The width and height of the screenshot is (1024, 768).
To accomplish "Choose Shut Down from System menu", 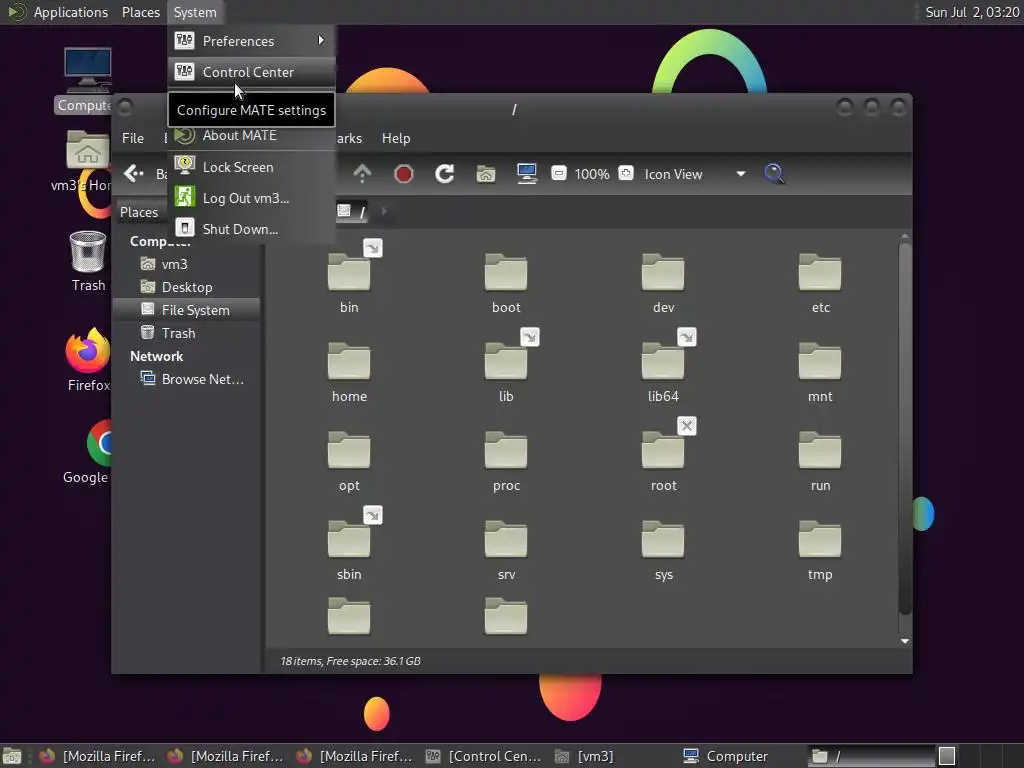I will click(x=251, y=229).
